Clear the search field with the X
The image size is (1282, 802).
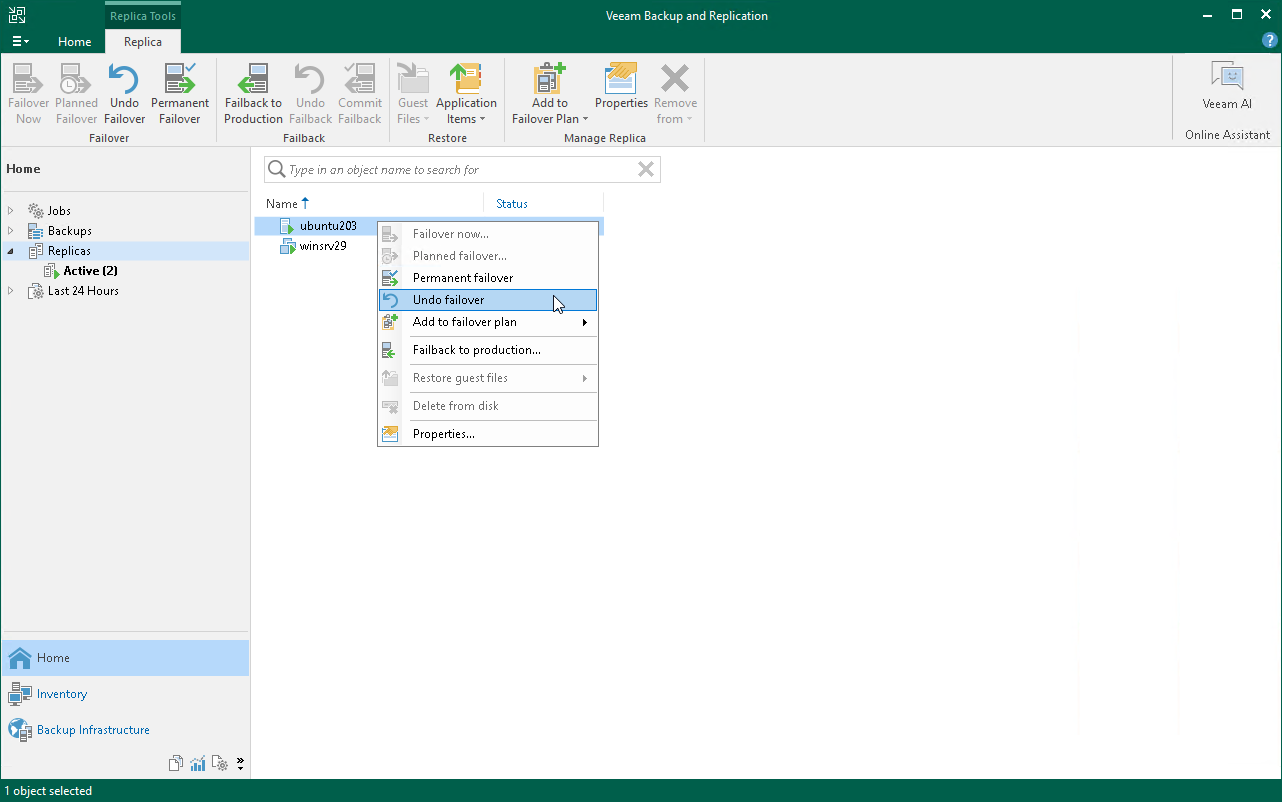click(x=646, y=170)
